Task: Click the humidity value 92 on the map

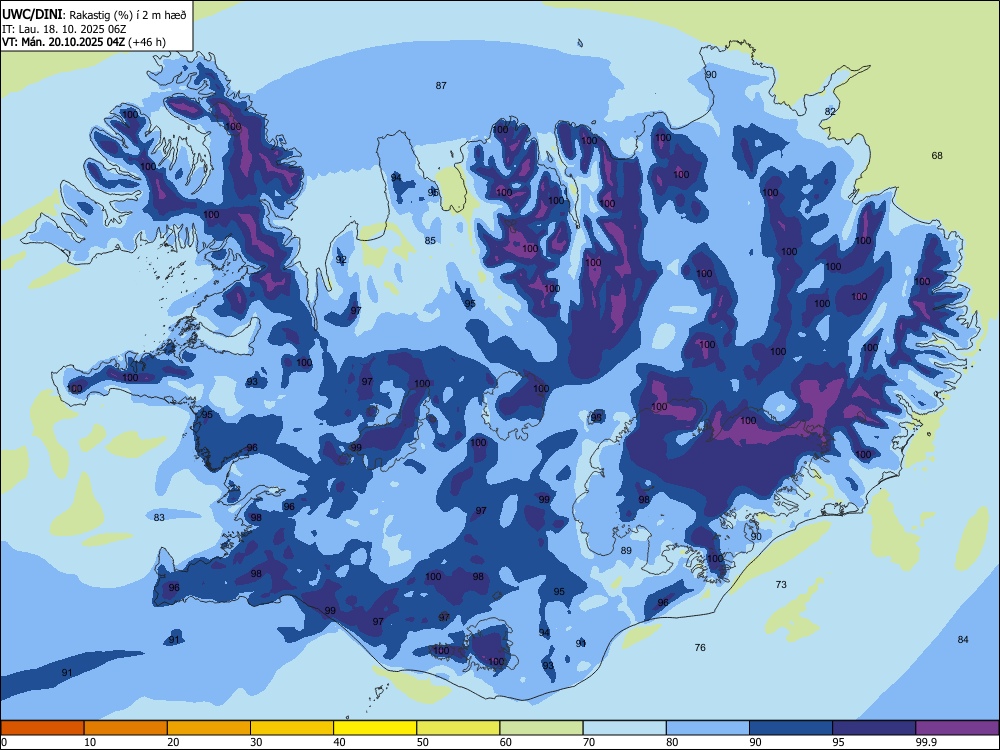Action: coord(341,260)
